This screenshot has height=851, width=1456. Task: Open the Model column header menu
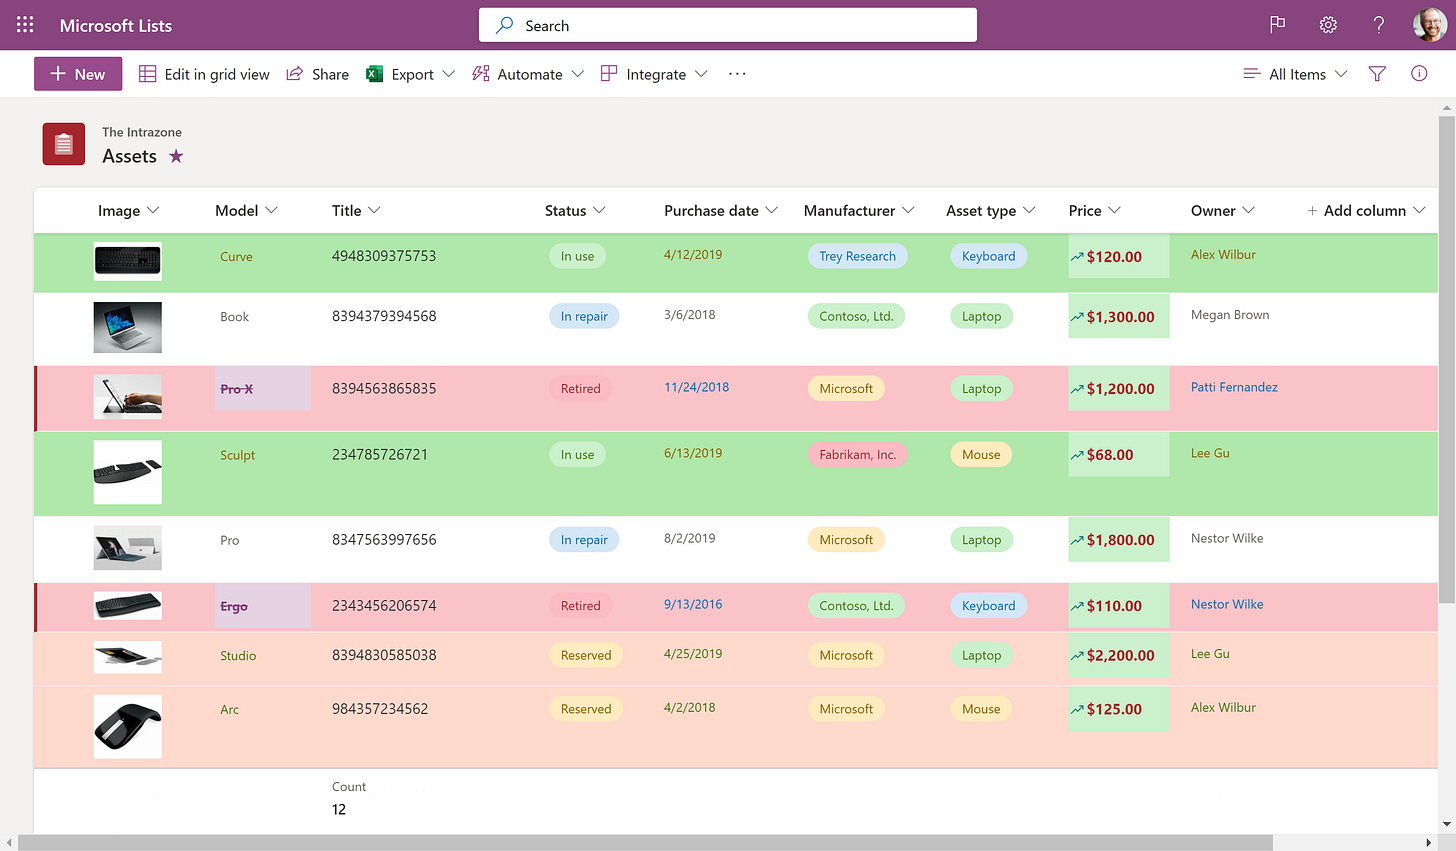[x=246, y=211]
